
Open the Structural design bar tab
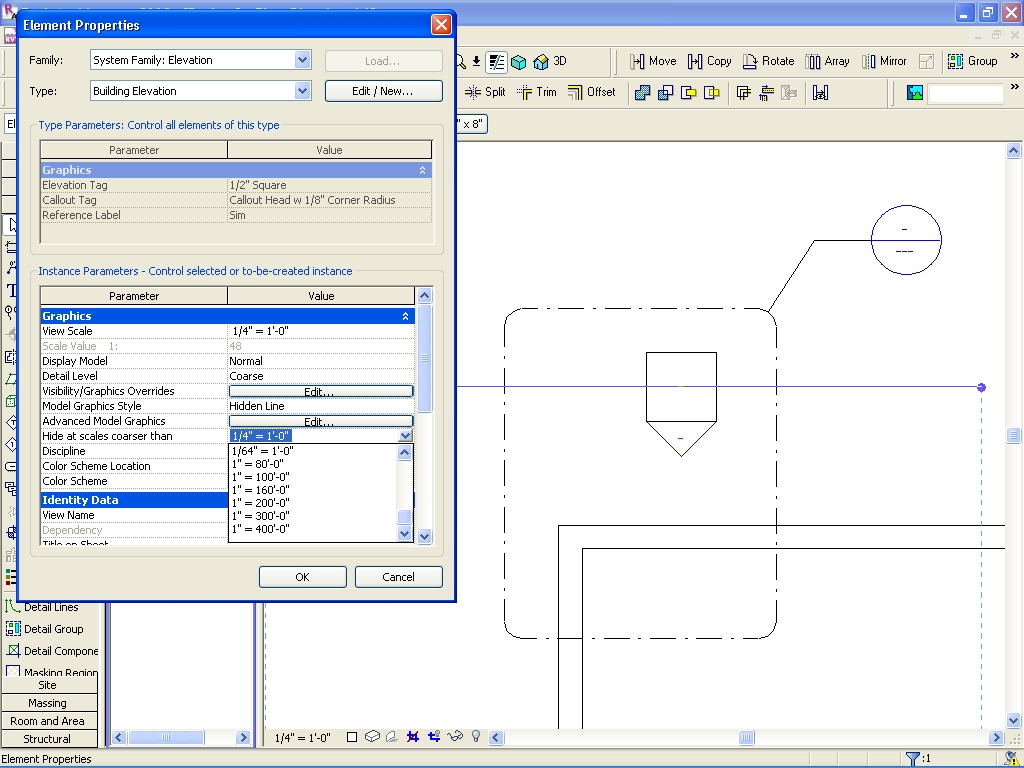coord(48,739)
